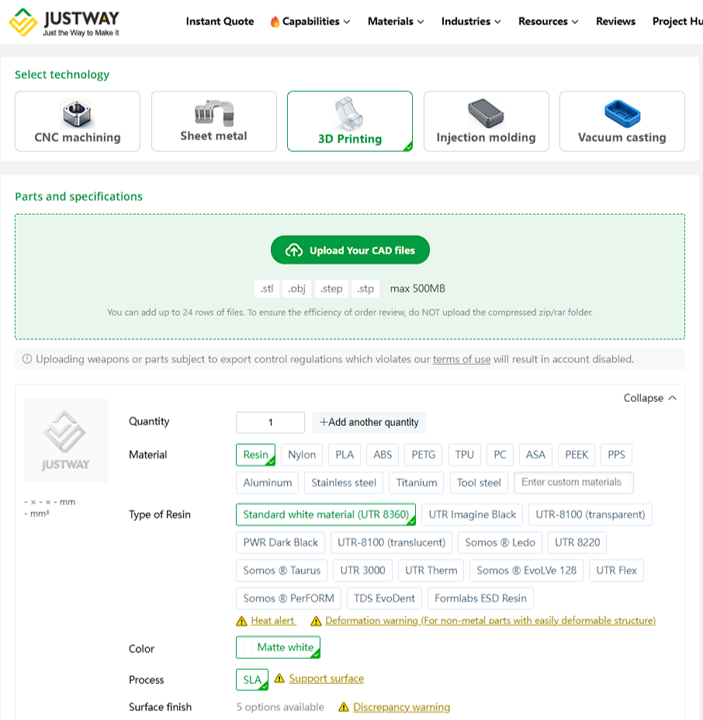Go to the Reviews page
The width and height of the screenshot is (703, 720).
pos(615,21)
